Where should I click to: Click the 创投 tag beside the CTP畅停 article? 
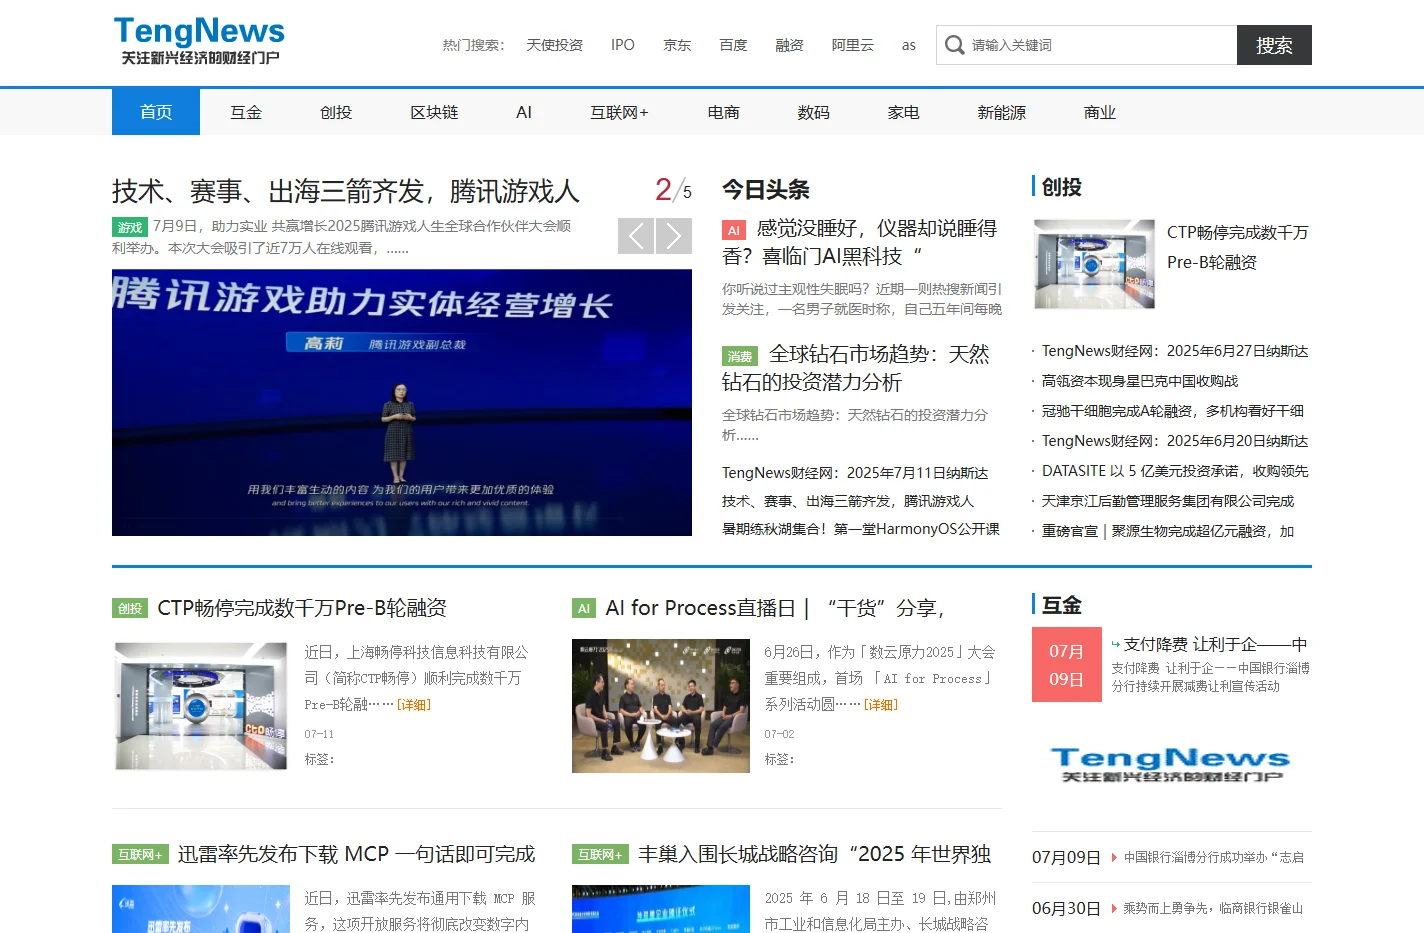[130, 608]
